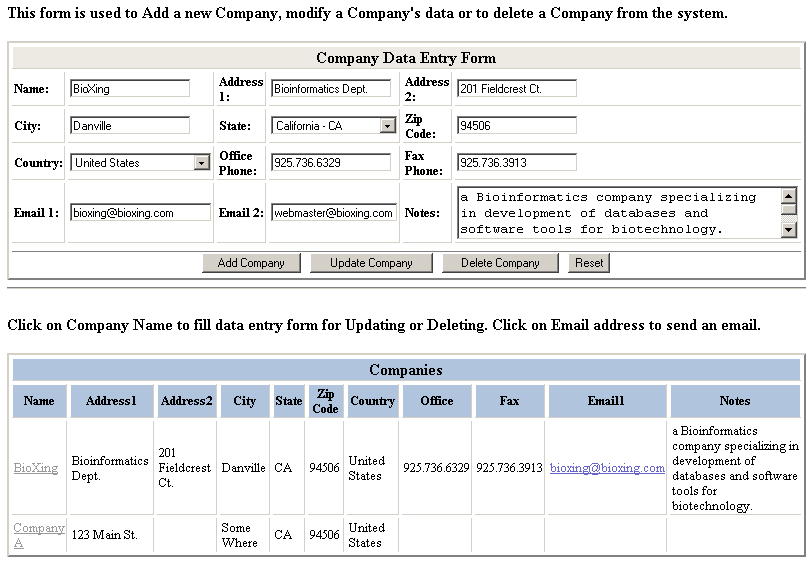Screen dimensions: 812x564
Task: Open the BioXing company name link
Action: (36, 468)
